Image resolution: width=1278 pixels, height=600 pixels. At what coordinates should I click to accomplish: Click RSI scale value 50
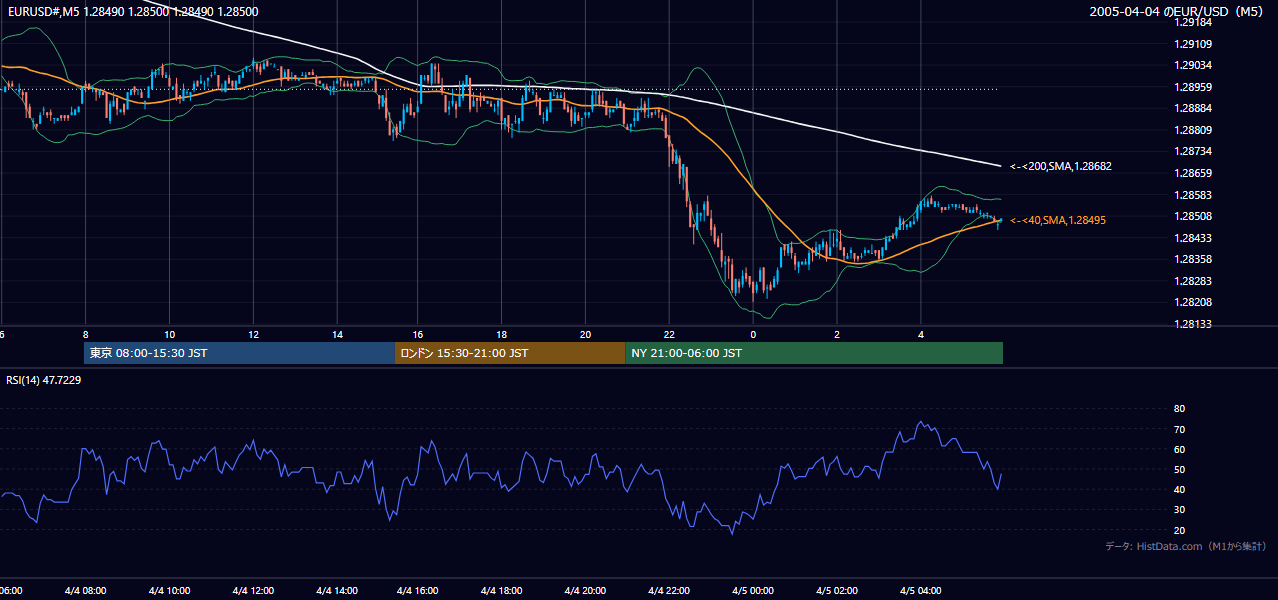[x=1180, y=469]
